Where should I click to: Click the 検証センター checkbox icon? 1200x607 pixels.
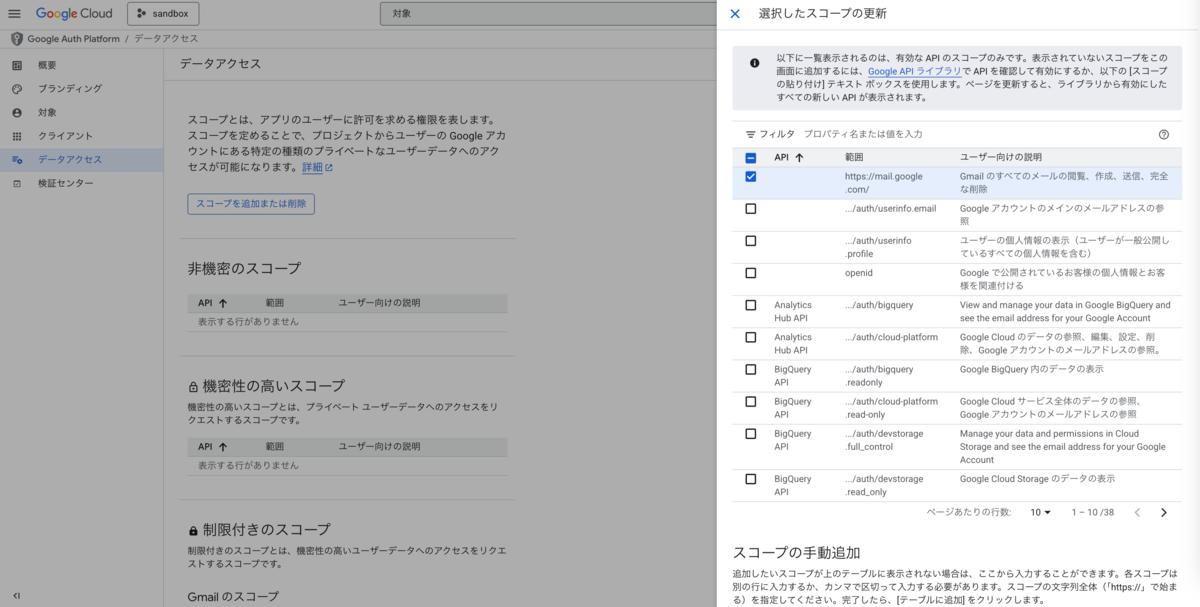(17, 183)
